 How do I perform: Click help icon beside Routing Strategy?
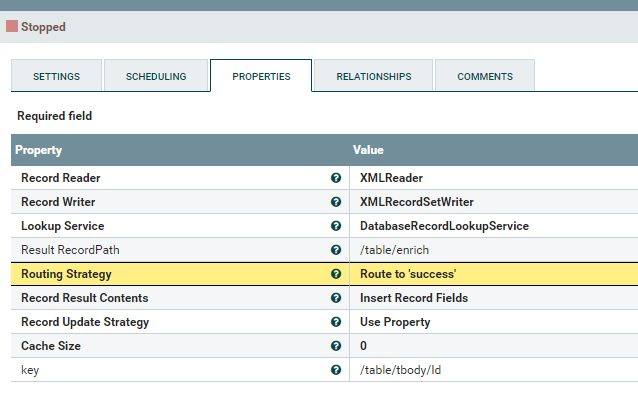[x=336, y=274]
